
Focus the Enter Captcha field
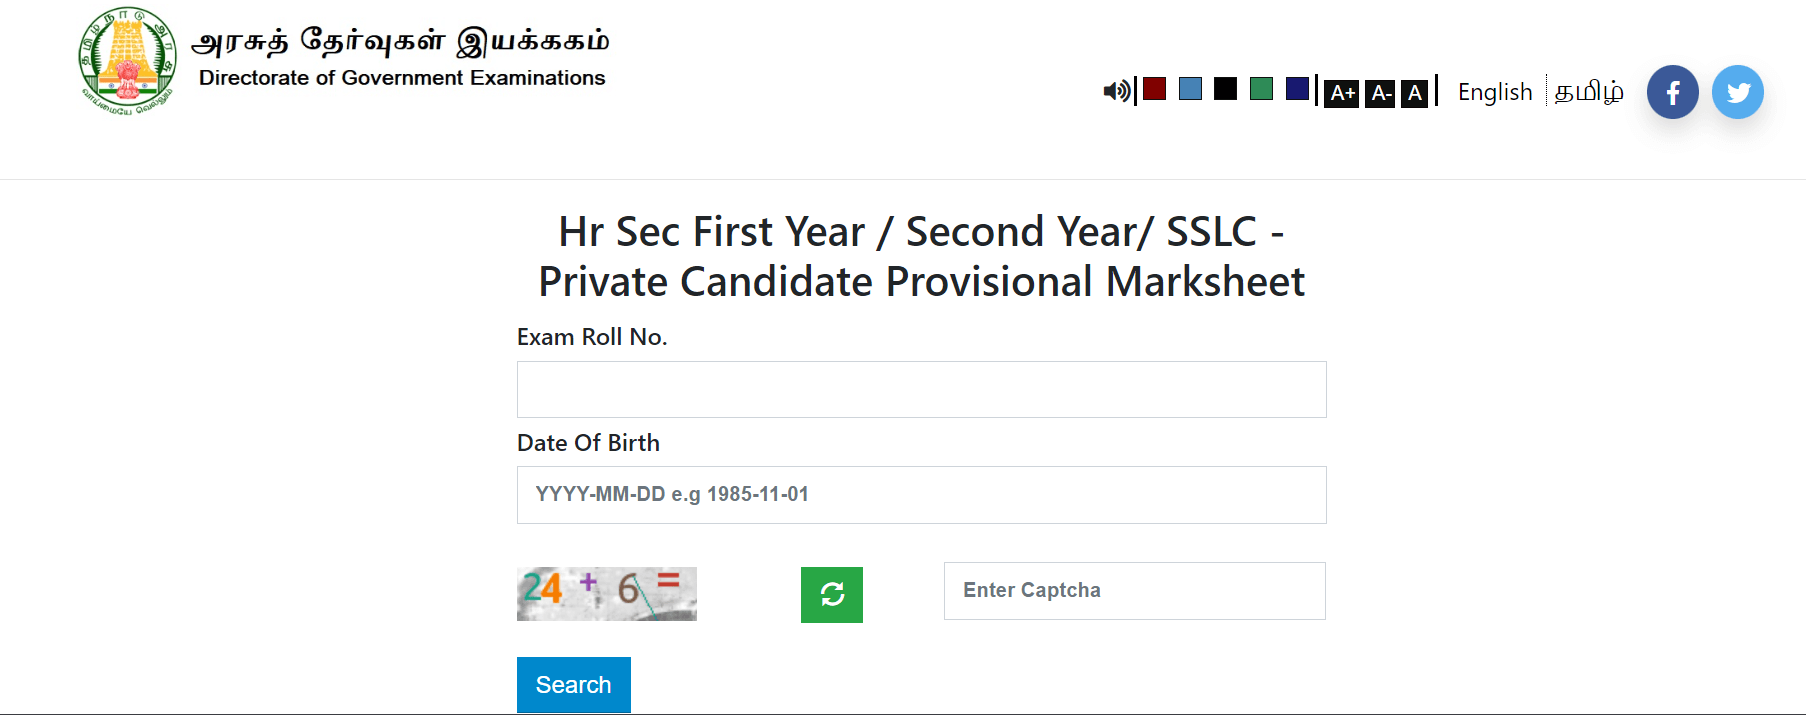pyautogui.click(x=1135, y=591)
